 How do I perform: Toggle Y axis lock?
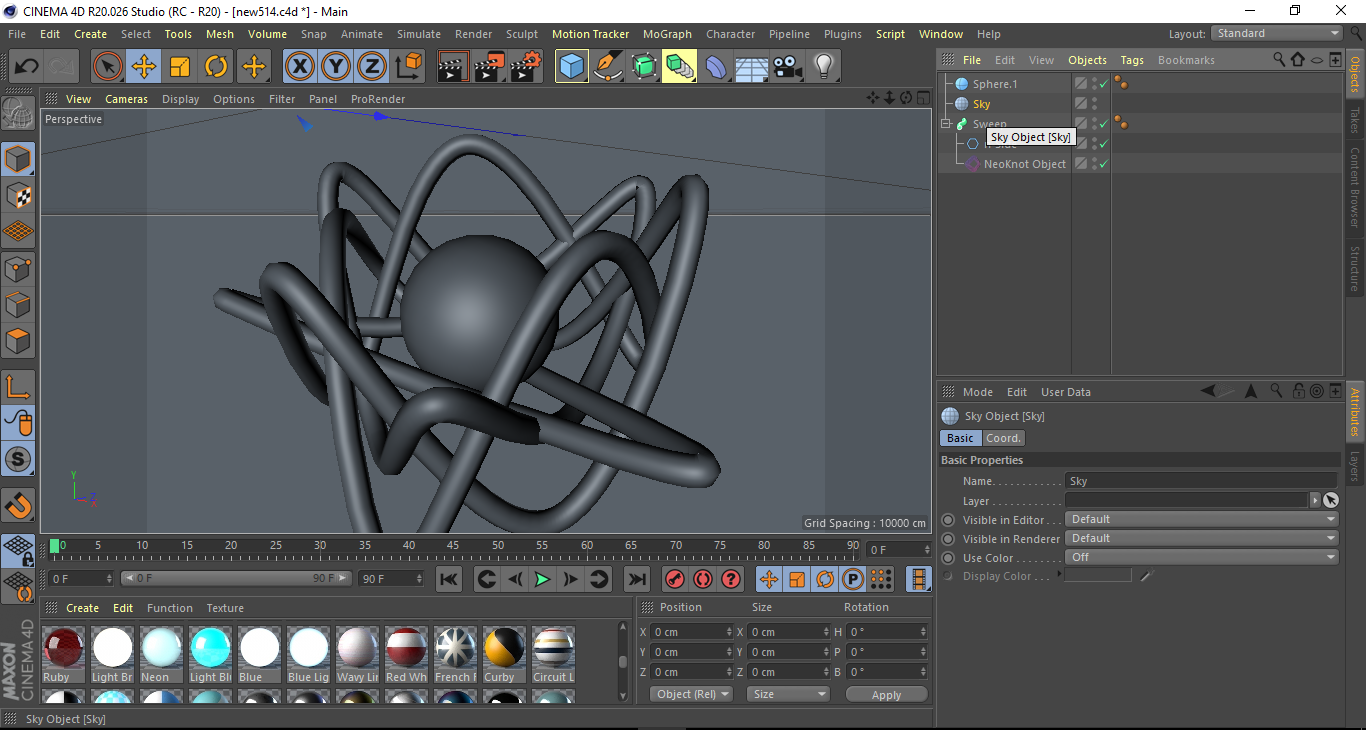pyautogui.click(x=335, y=67)
